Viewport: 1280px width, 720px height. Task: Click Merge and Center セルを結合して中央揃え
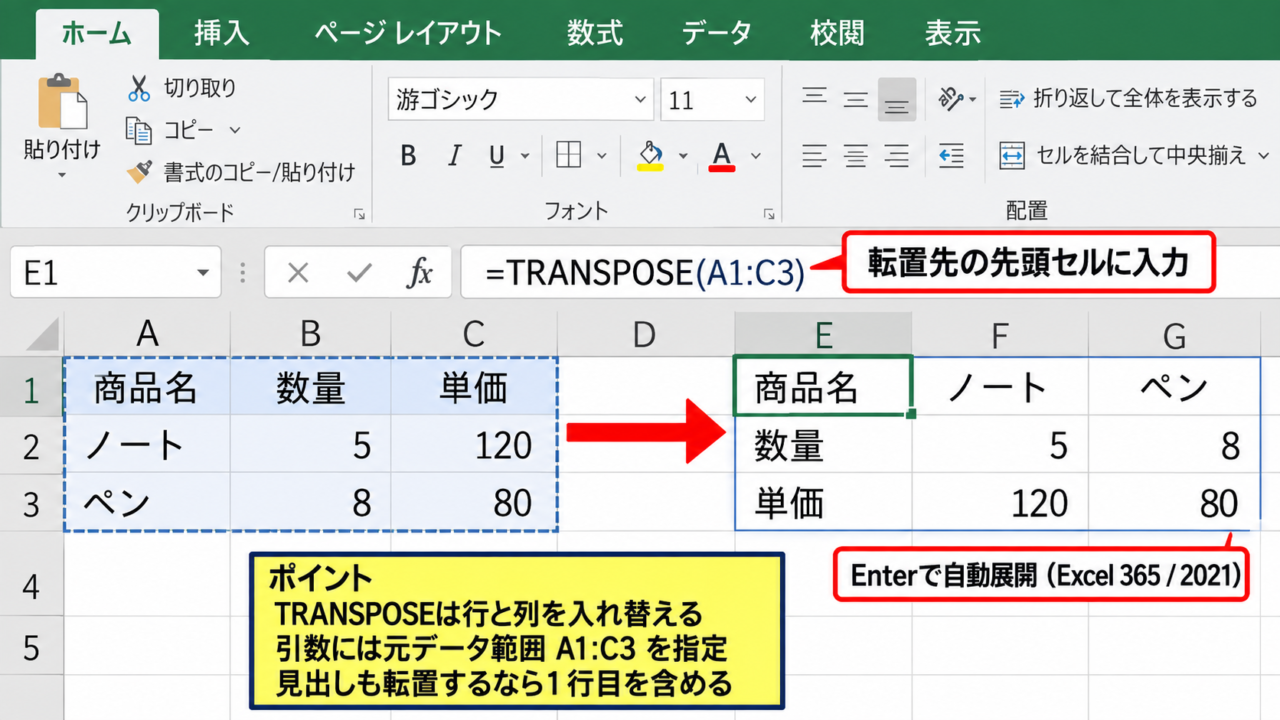(1122, 155)
